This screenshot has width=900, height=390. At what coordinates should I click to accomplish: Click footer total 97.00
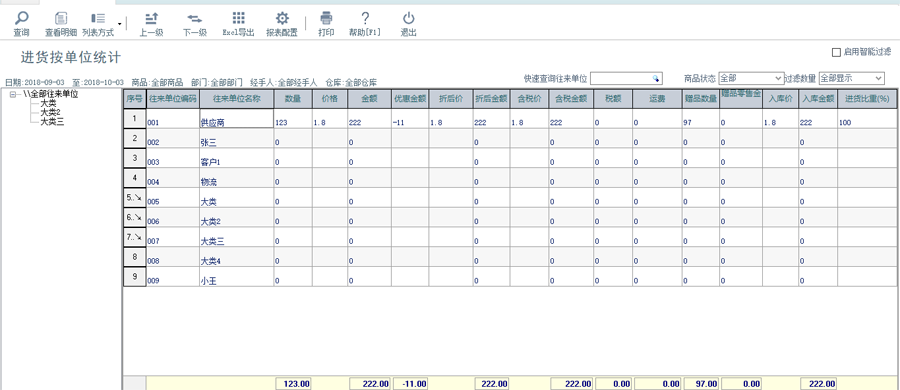click(x=701, y=384)
